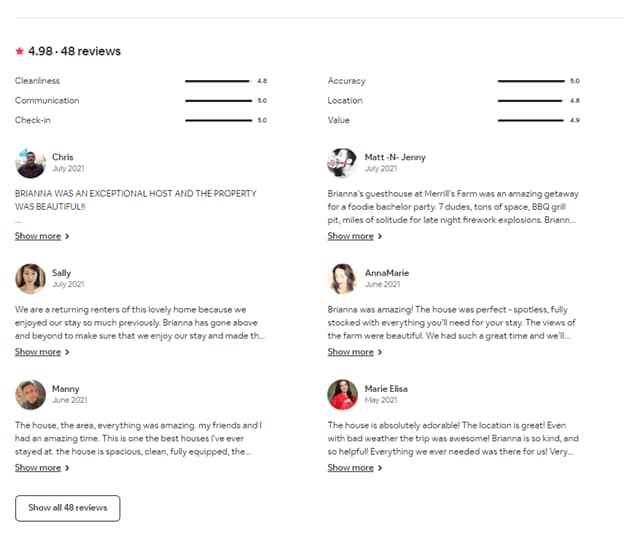Select the Chris reviewer name
Viewport: 624px width, 547px height.
62,157
